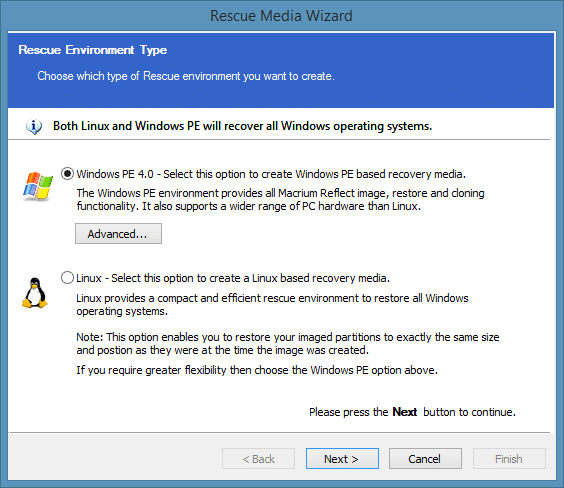564x488 pixels.
Task: Click the 'Note: This option enables you' paragraph
Action: coord(288,343)
